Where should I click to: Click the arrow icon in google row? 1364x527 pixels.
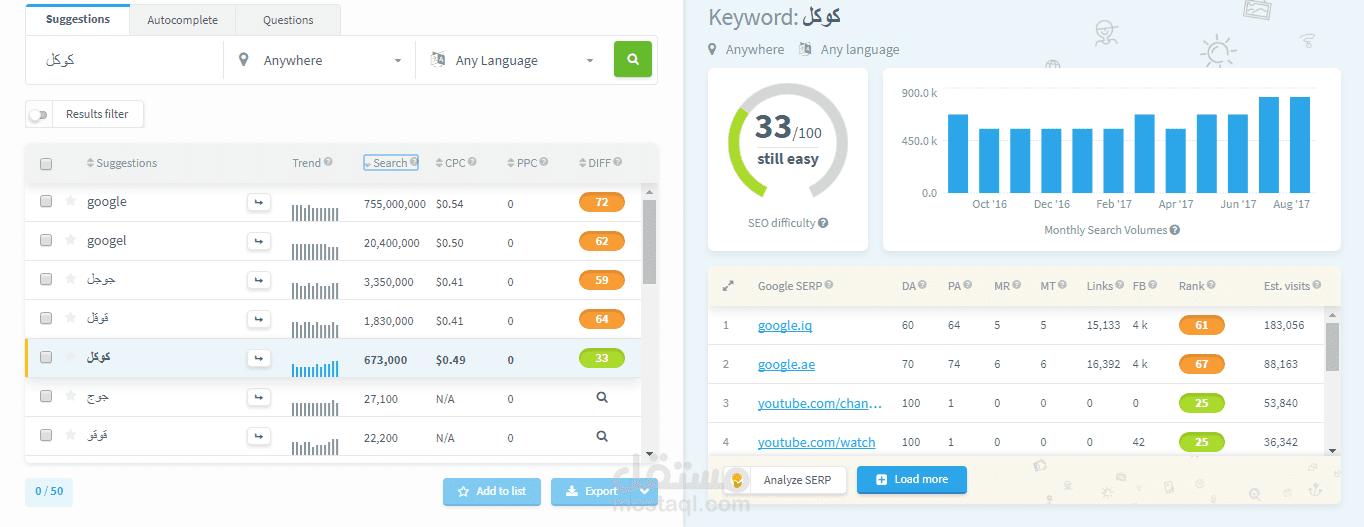click(x=259, y=202)
